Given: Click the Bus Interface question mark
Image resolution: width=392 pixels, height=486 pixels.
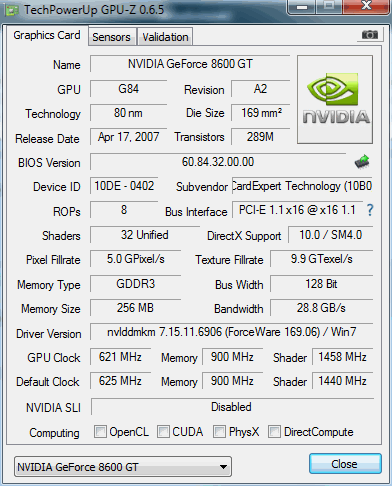Looking at the screenshot, I should 370,210.
